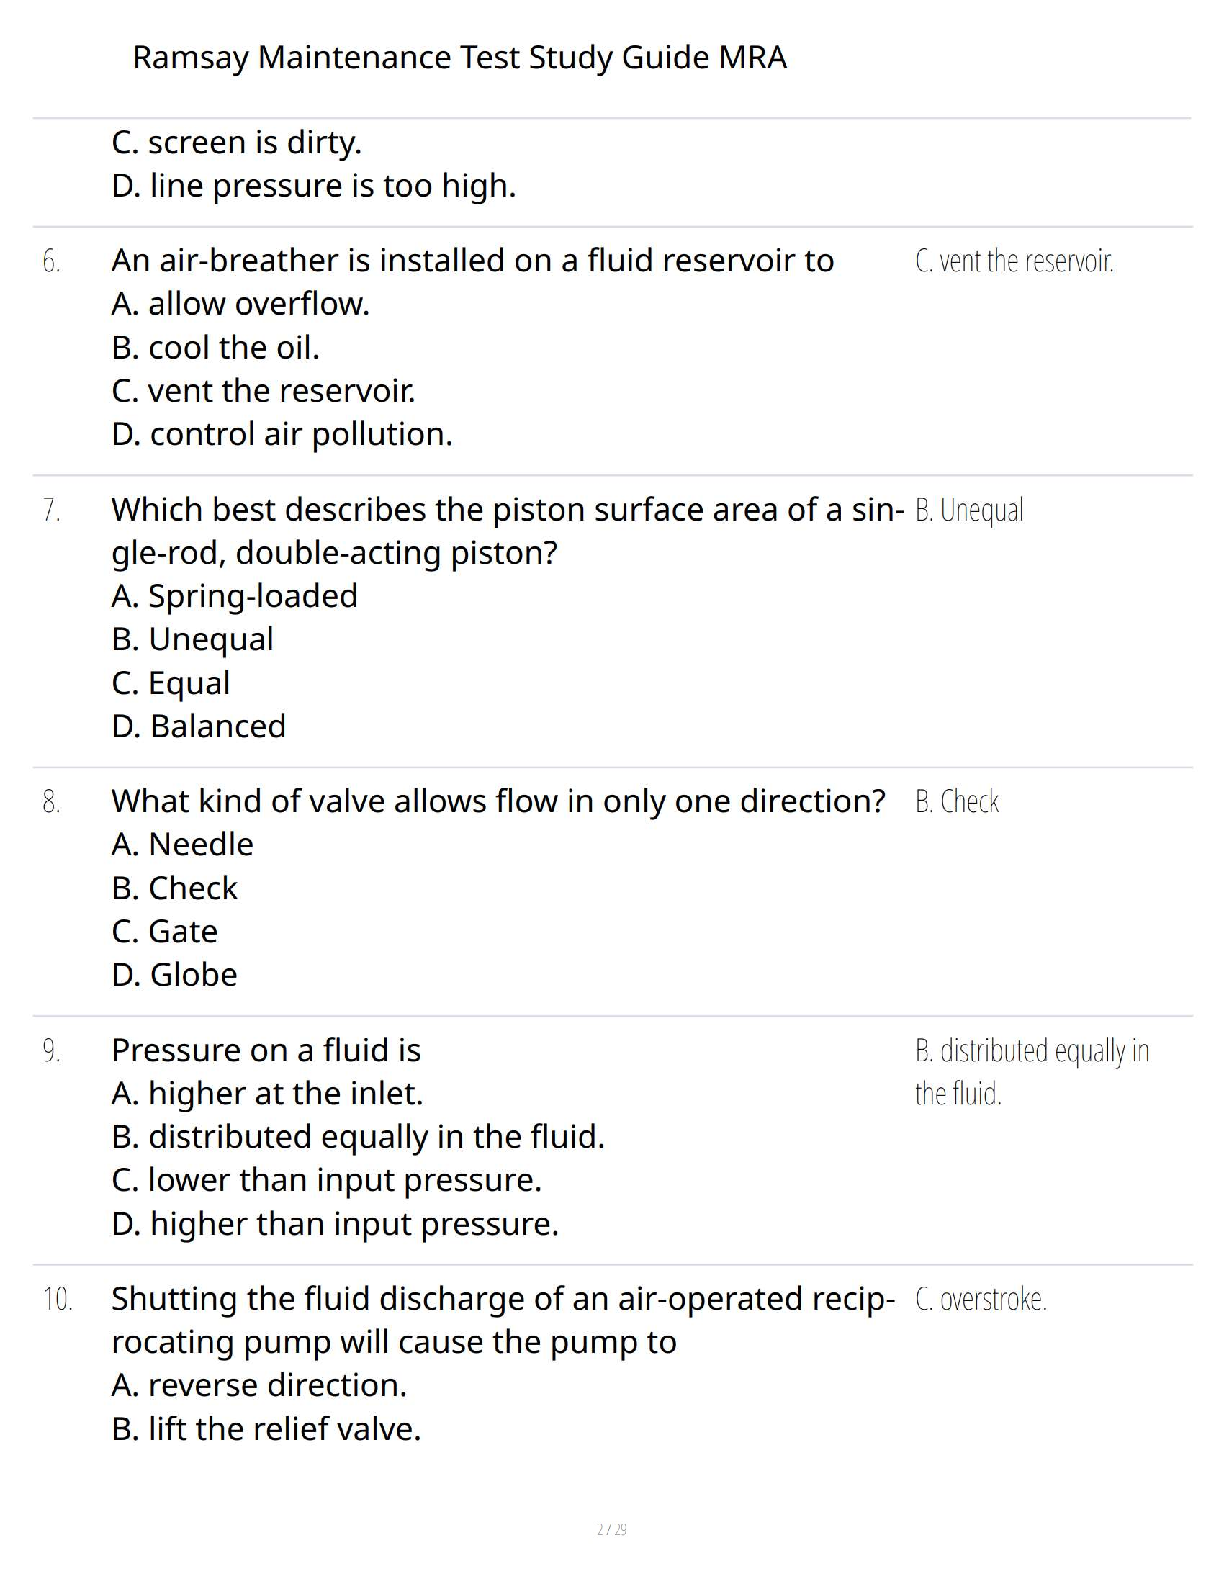Pick the D. Balanced option
This screenshot has height=1584, width=1224.
(x=199, y=726)
